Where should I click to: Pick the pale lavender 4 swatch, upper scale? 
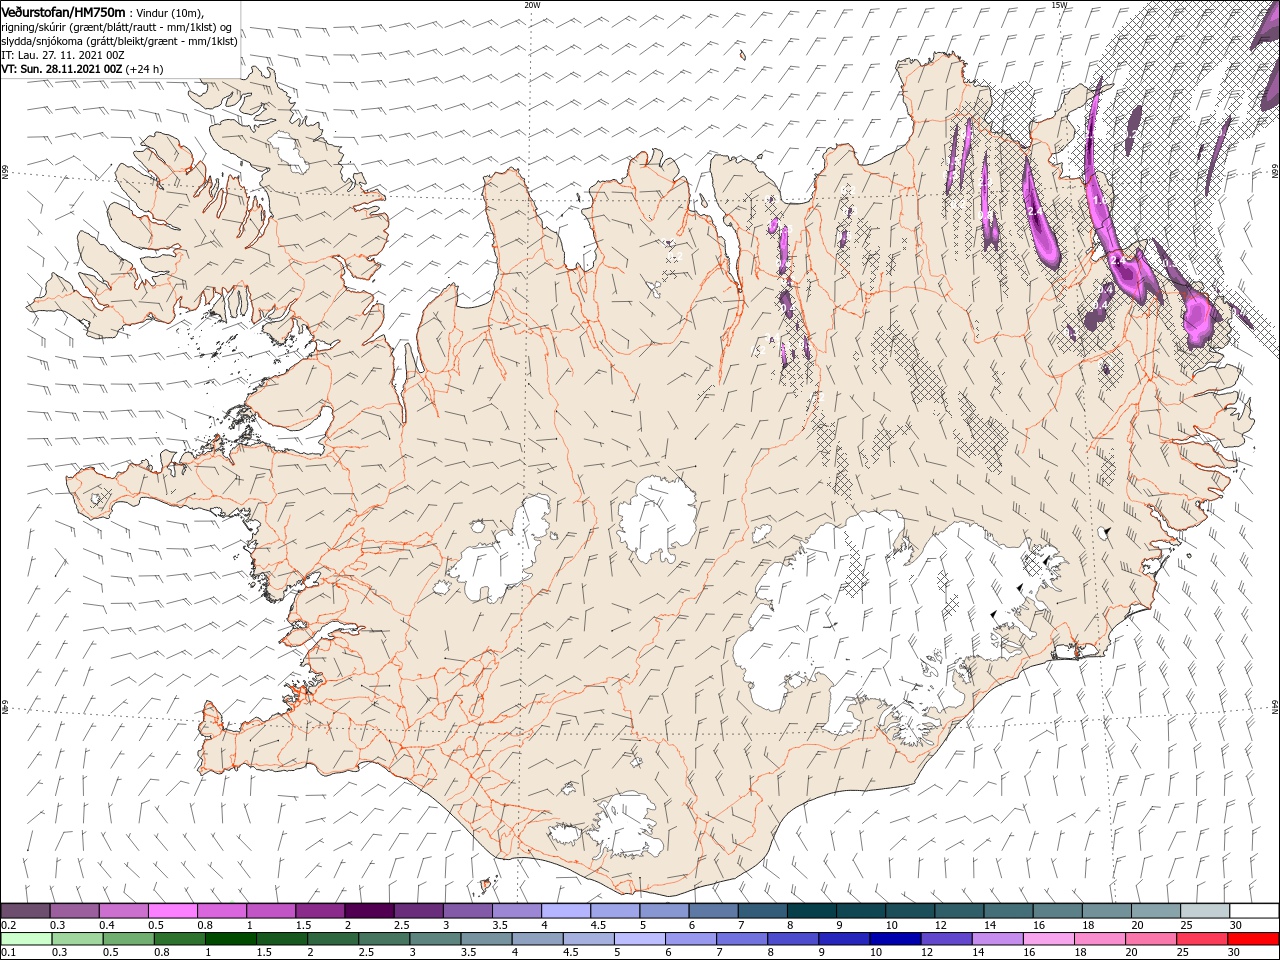tap(565, 910)
